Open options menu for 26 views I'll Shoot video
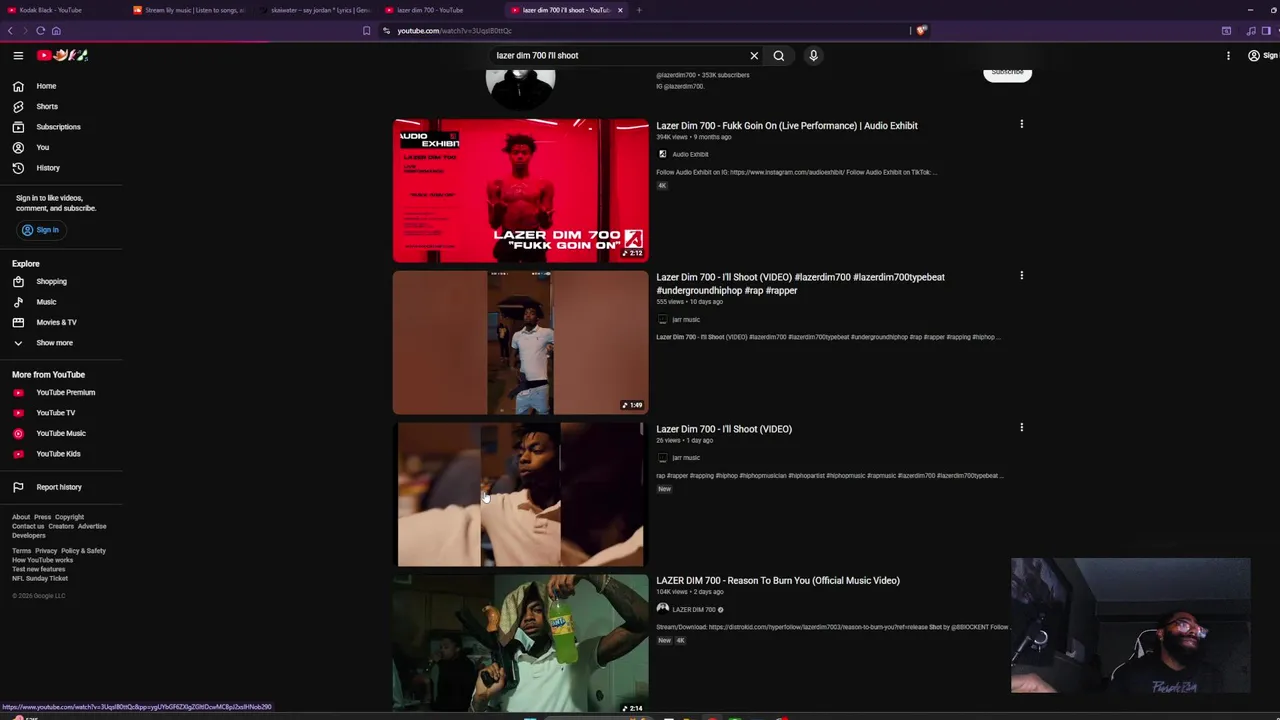 pos(1021,428)
